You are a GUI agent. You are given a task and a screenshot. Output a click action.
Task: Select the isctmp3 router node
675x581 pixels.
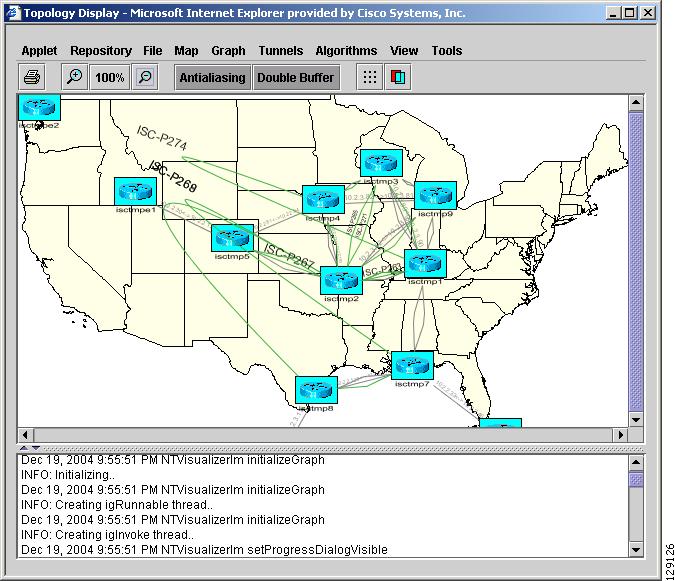click(381, 163)
